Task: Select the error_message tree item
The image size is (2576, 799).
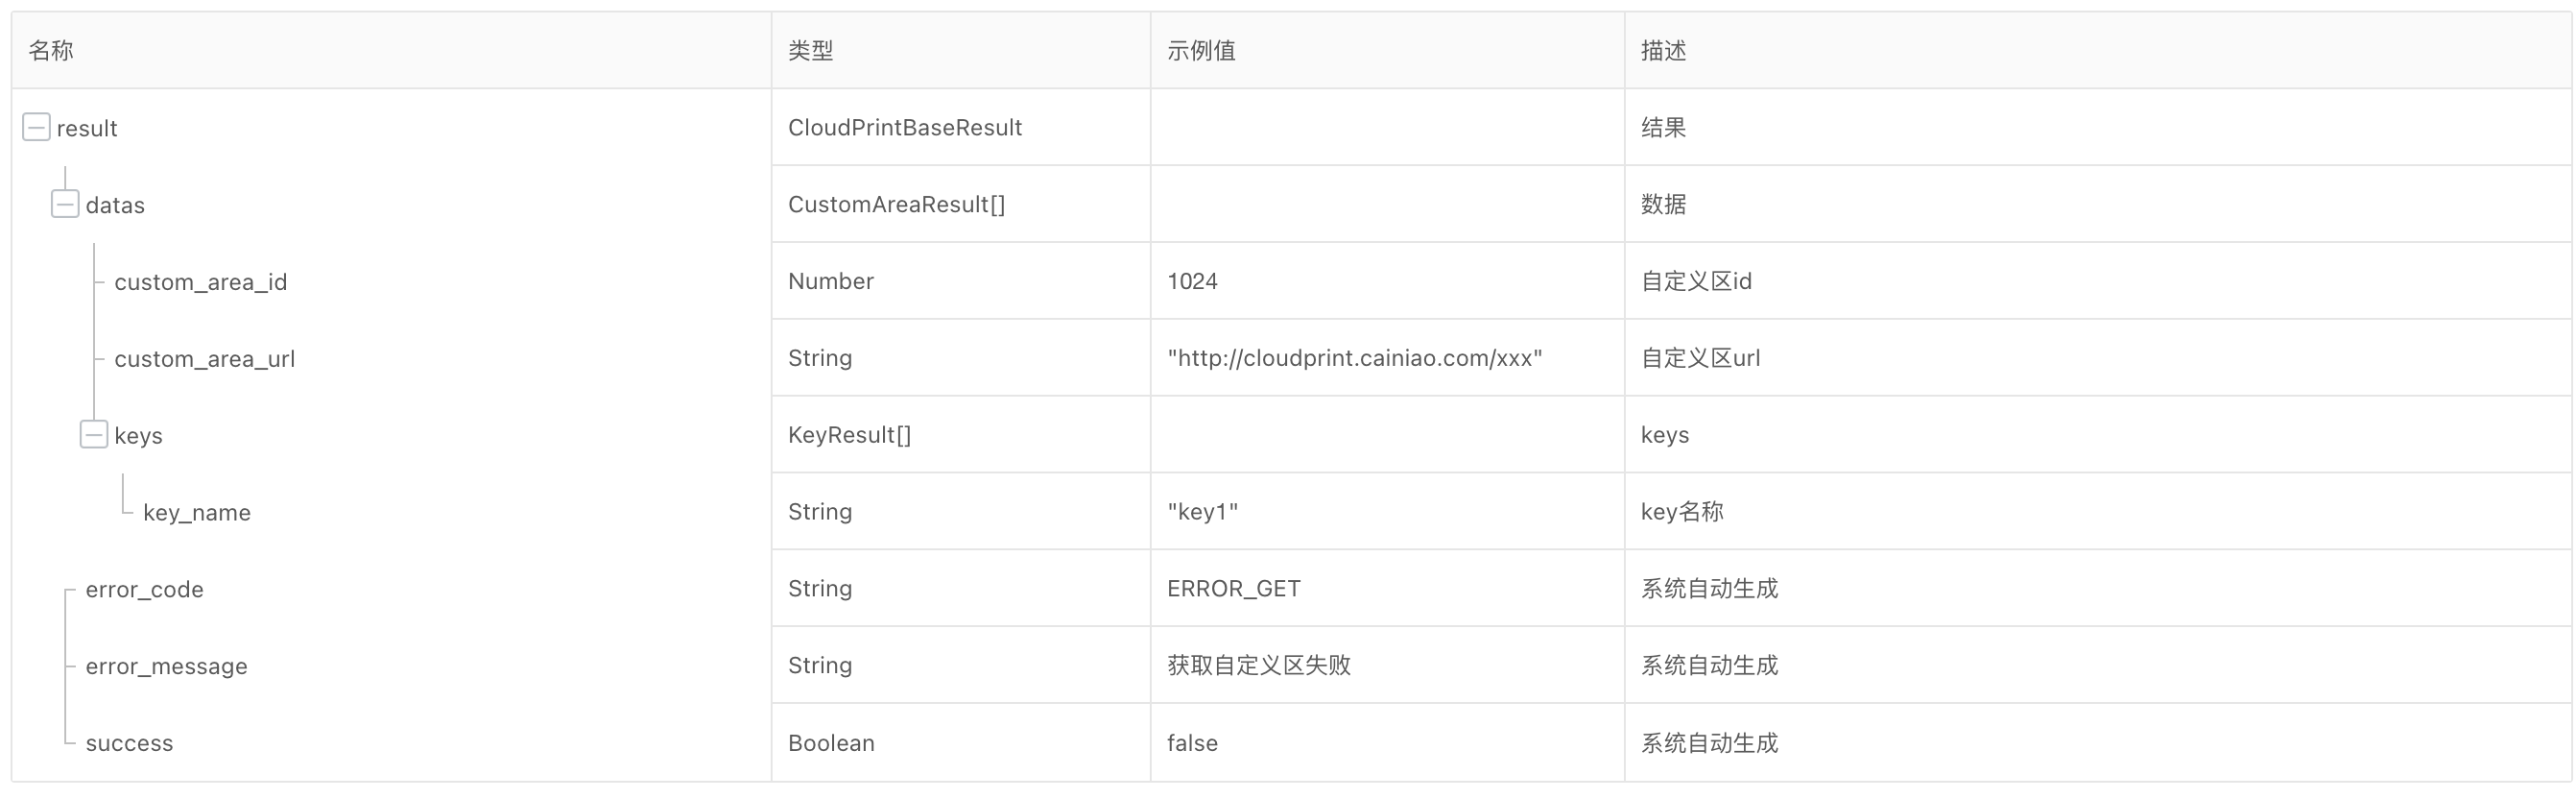Action: pyautogui.click(x=167, y=666)
